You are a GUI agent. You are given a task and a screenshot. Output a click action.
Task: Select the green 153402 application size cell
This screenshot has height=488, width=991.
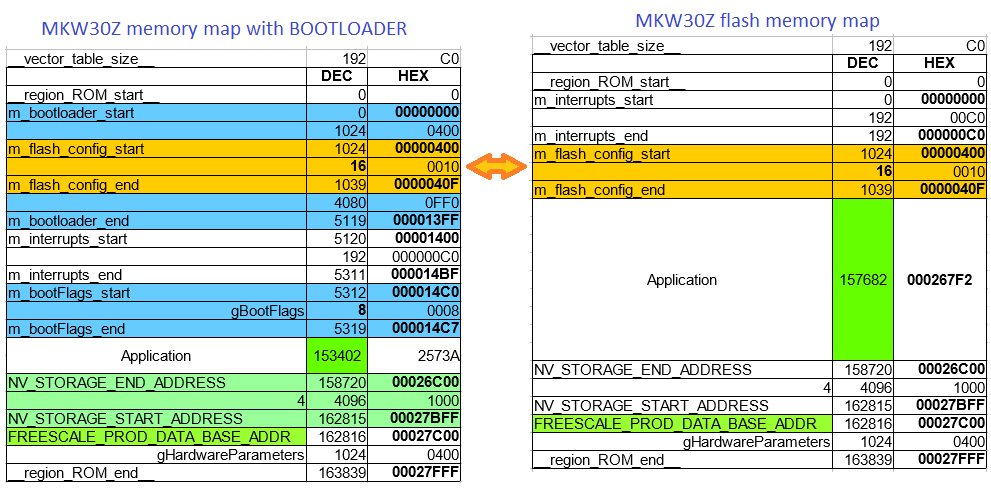coord(337,356)
